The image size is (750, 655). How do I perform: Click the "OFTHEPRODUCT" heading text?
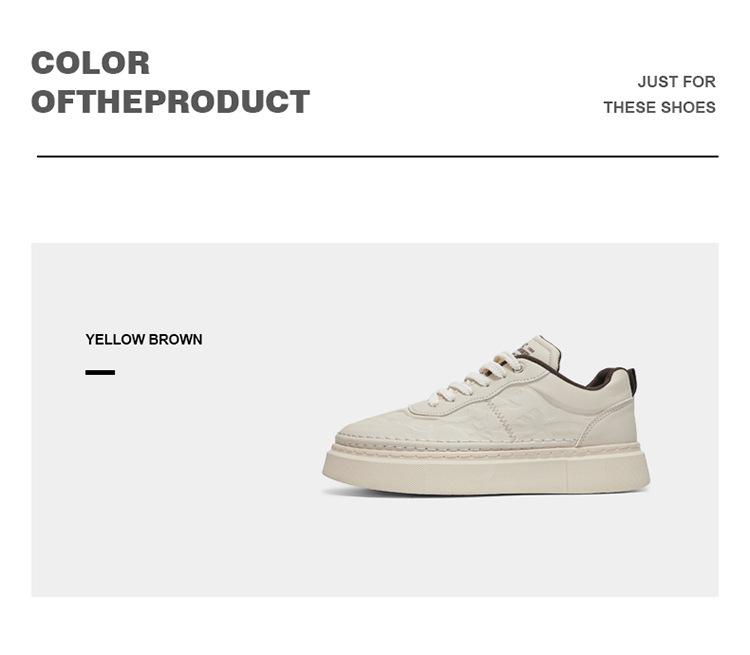pyautogui.click(x=170, y=102)
